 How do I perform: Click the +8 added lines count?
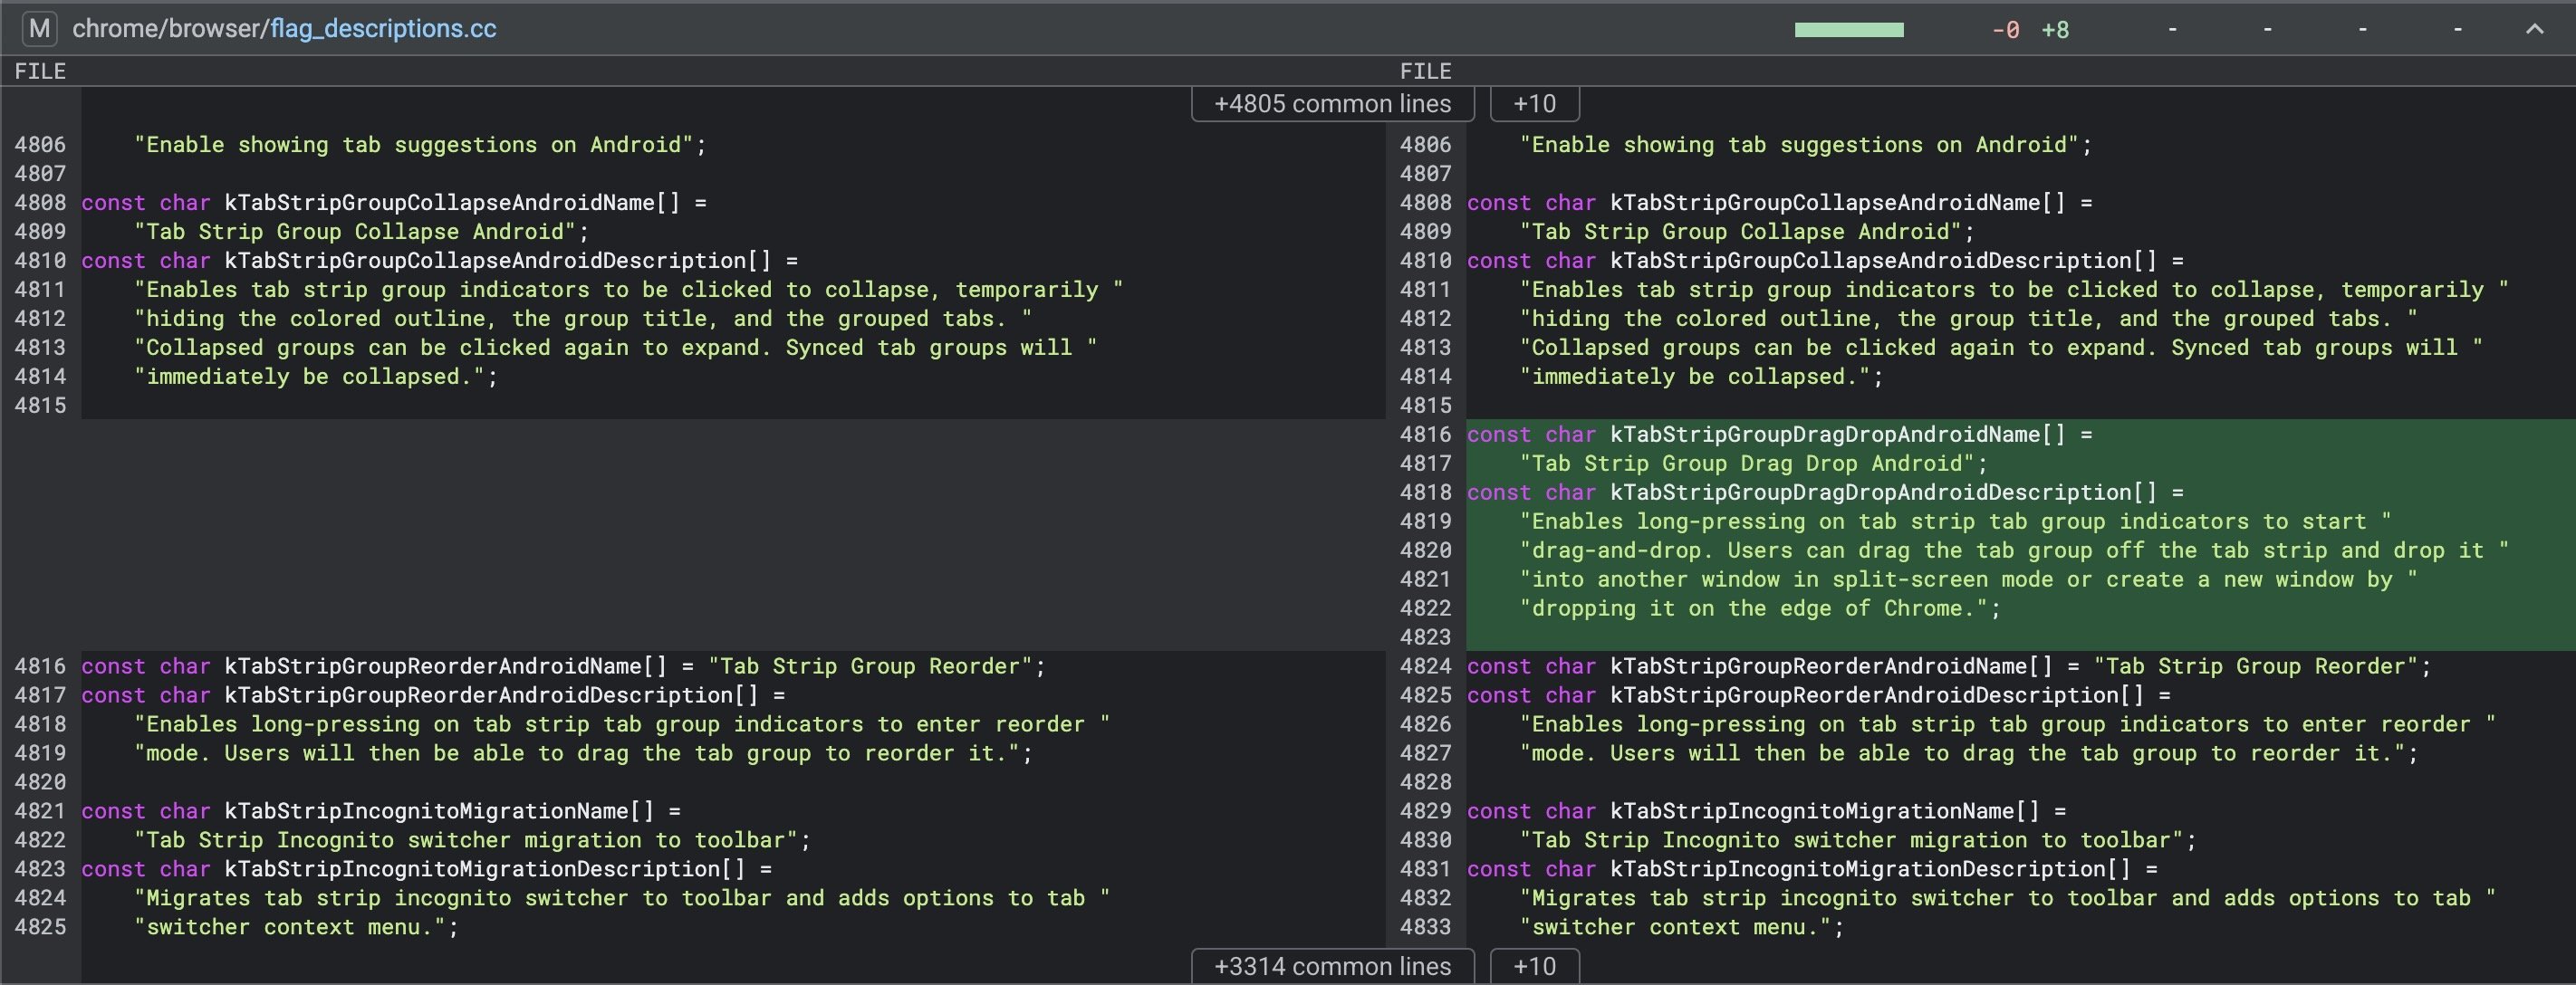coord(2055,30)
